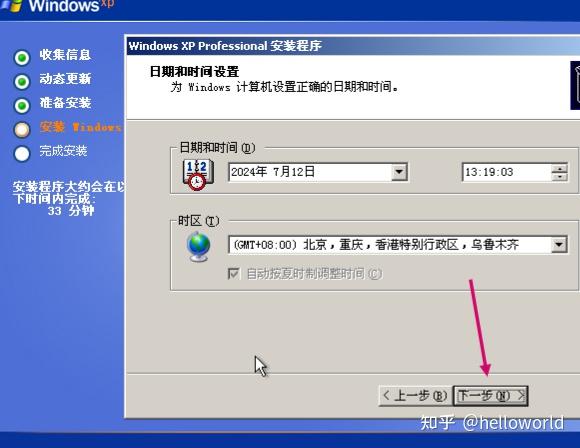The height and width of the screenshot is (448, 580).
Task: Click the 完成安装 step label
Action: tap(63, 151)
